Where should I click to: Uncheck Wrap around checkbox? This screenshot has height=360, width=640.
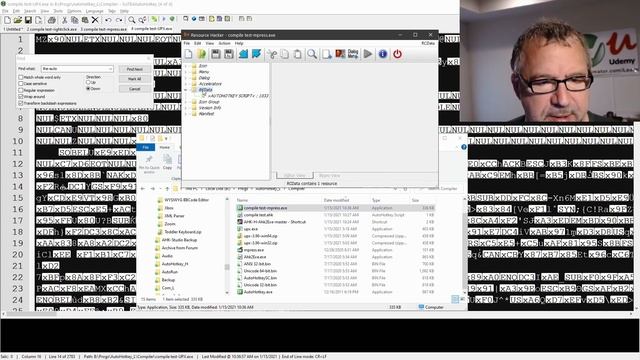click(x=21, y=97)
